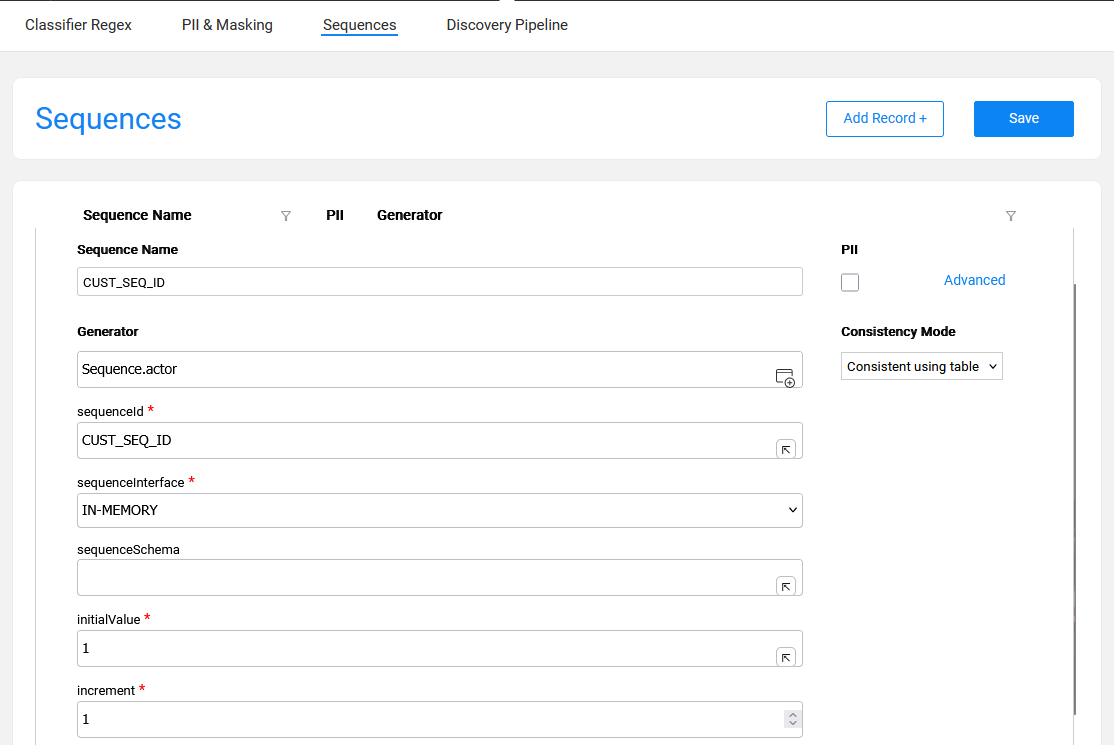
Task: Toggle the PII checkbox
Action: 850,282
